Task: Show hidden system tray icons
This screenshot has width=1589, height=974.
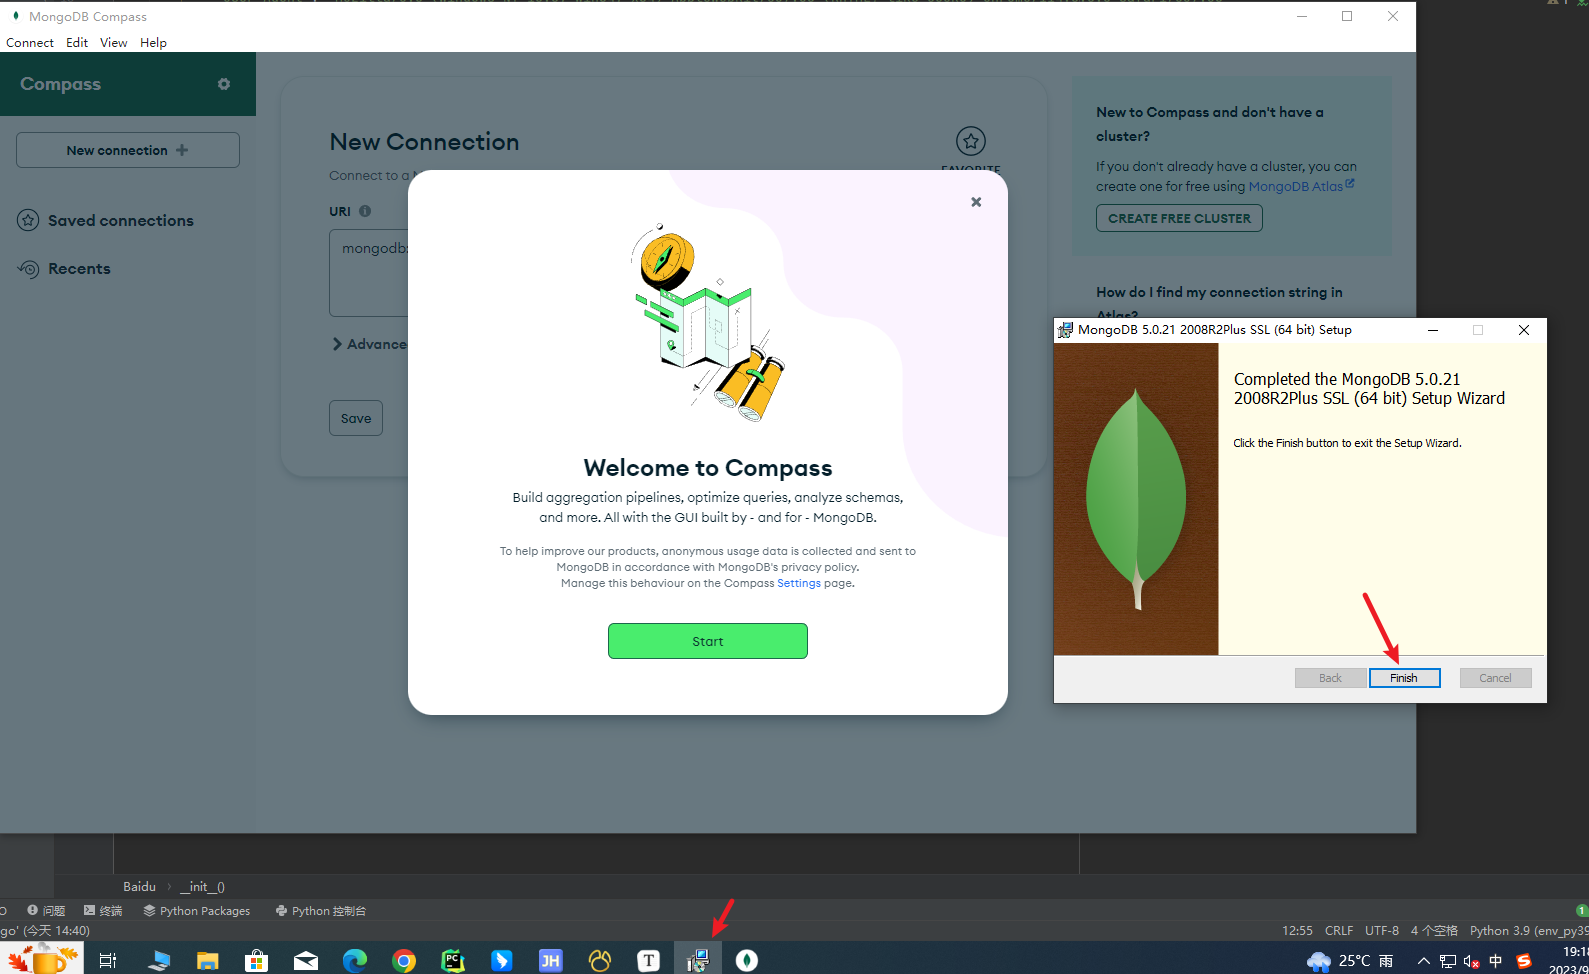Action: point(1423,961)
